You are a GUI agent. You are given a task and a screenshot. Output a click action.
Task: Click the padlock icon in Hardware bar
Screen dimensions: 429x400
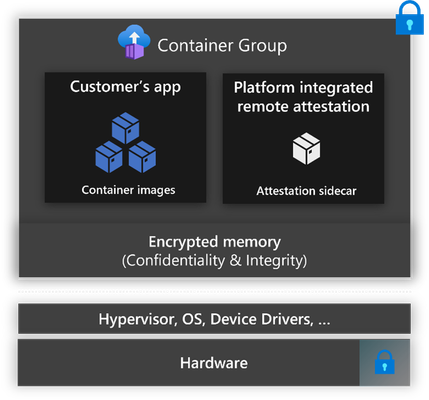(x=385, y=362)
